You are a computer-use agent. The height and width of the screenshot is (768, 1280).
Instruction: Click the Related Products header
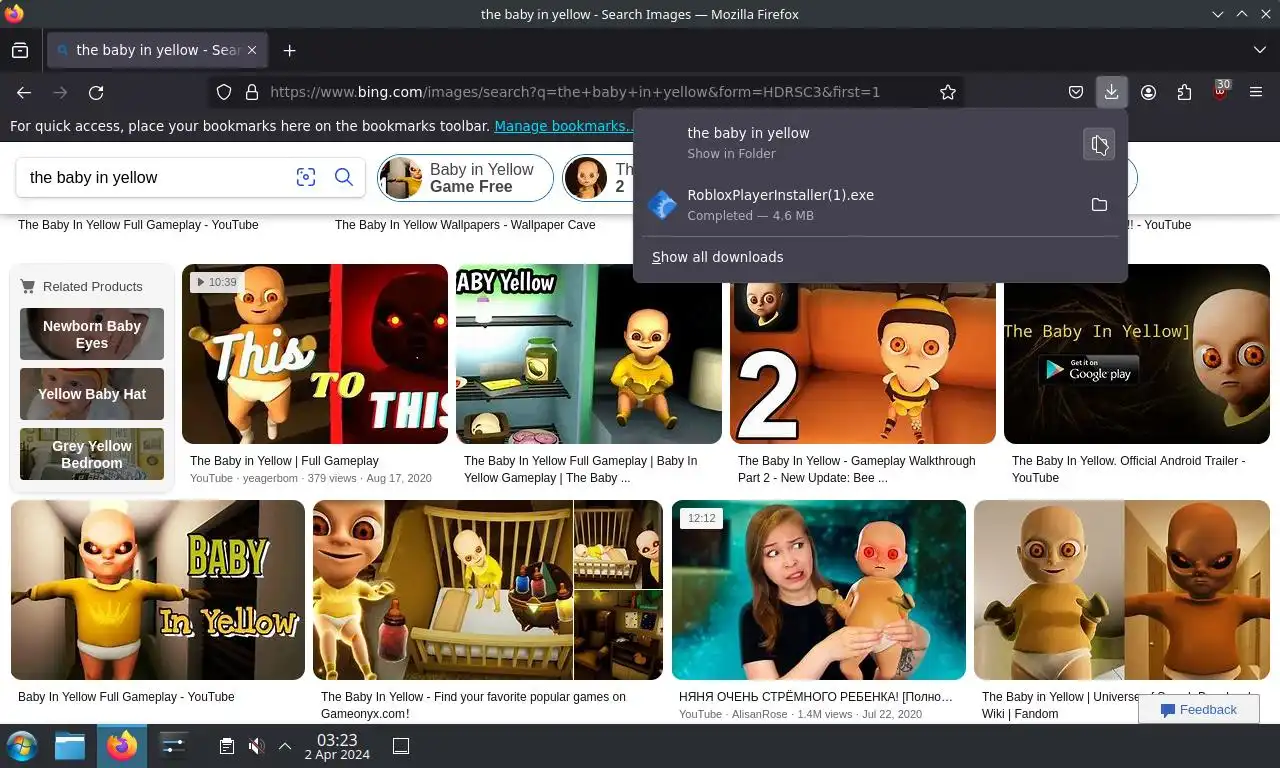[x=93, y=286]
